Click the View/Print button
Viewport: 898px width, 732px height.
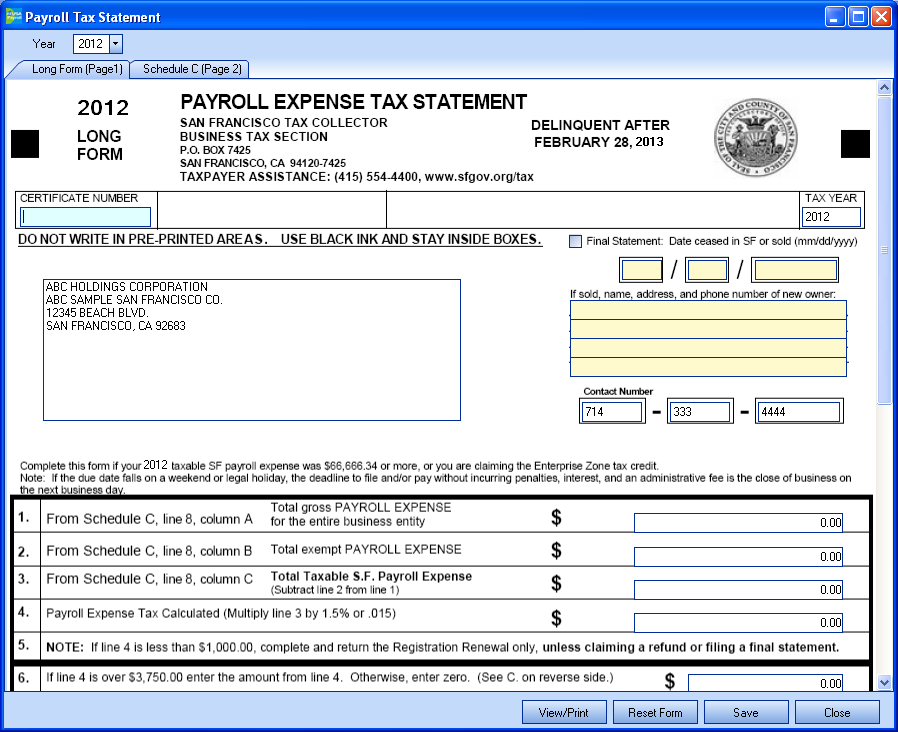pos(564,712)
